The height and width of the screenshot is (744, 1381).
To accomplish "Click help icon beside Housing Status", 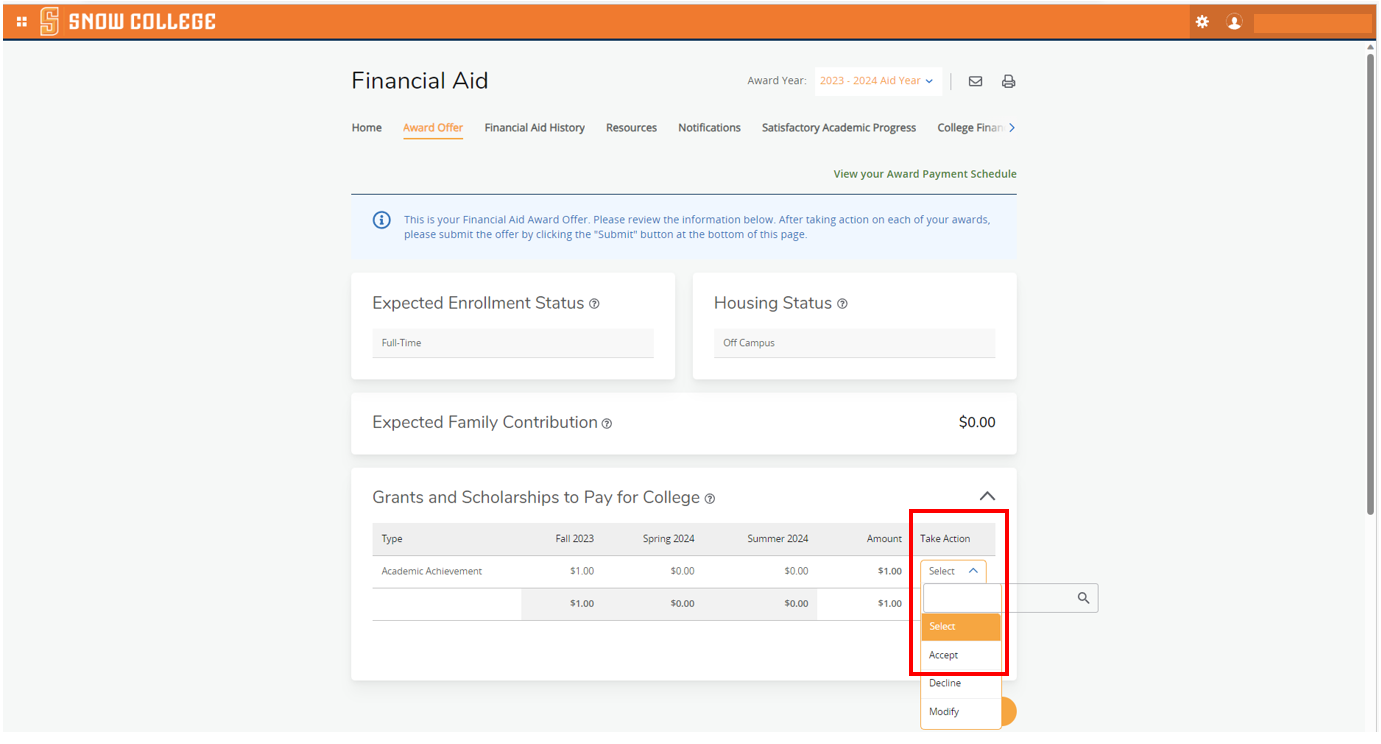I will [x=842, y=304].
